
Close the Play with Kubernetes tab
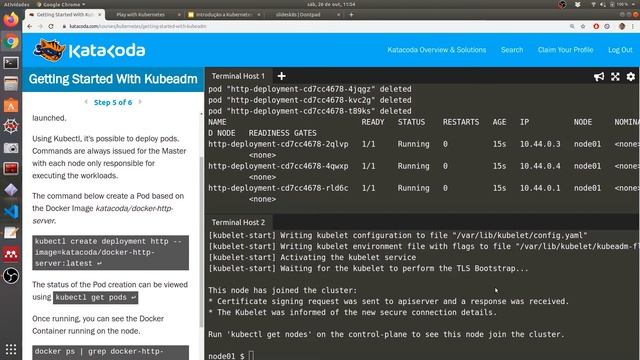pos(179,14)
